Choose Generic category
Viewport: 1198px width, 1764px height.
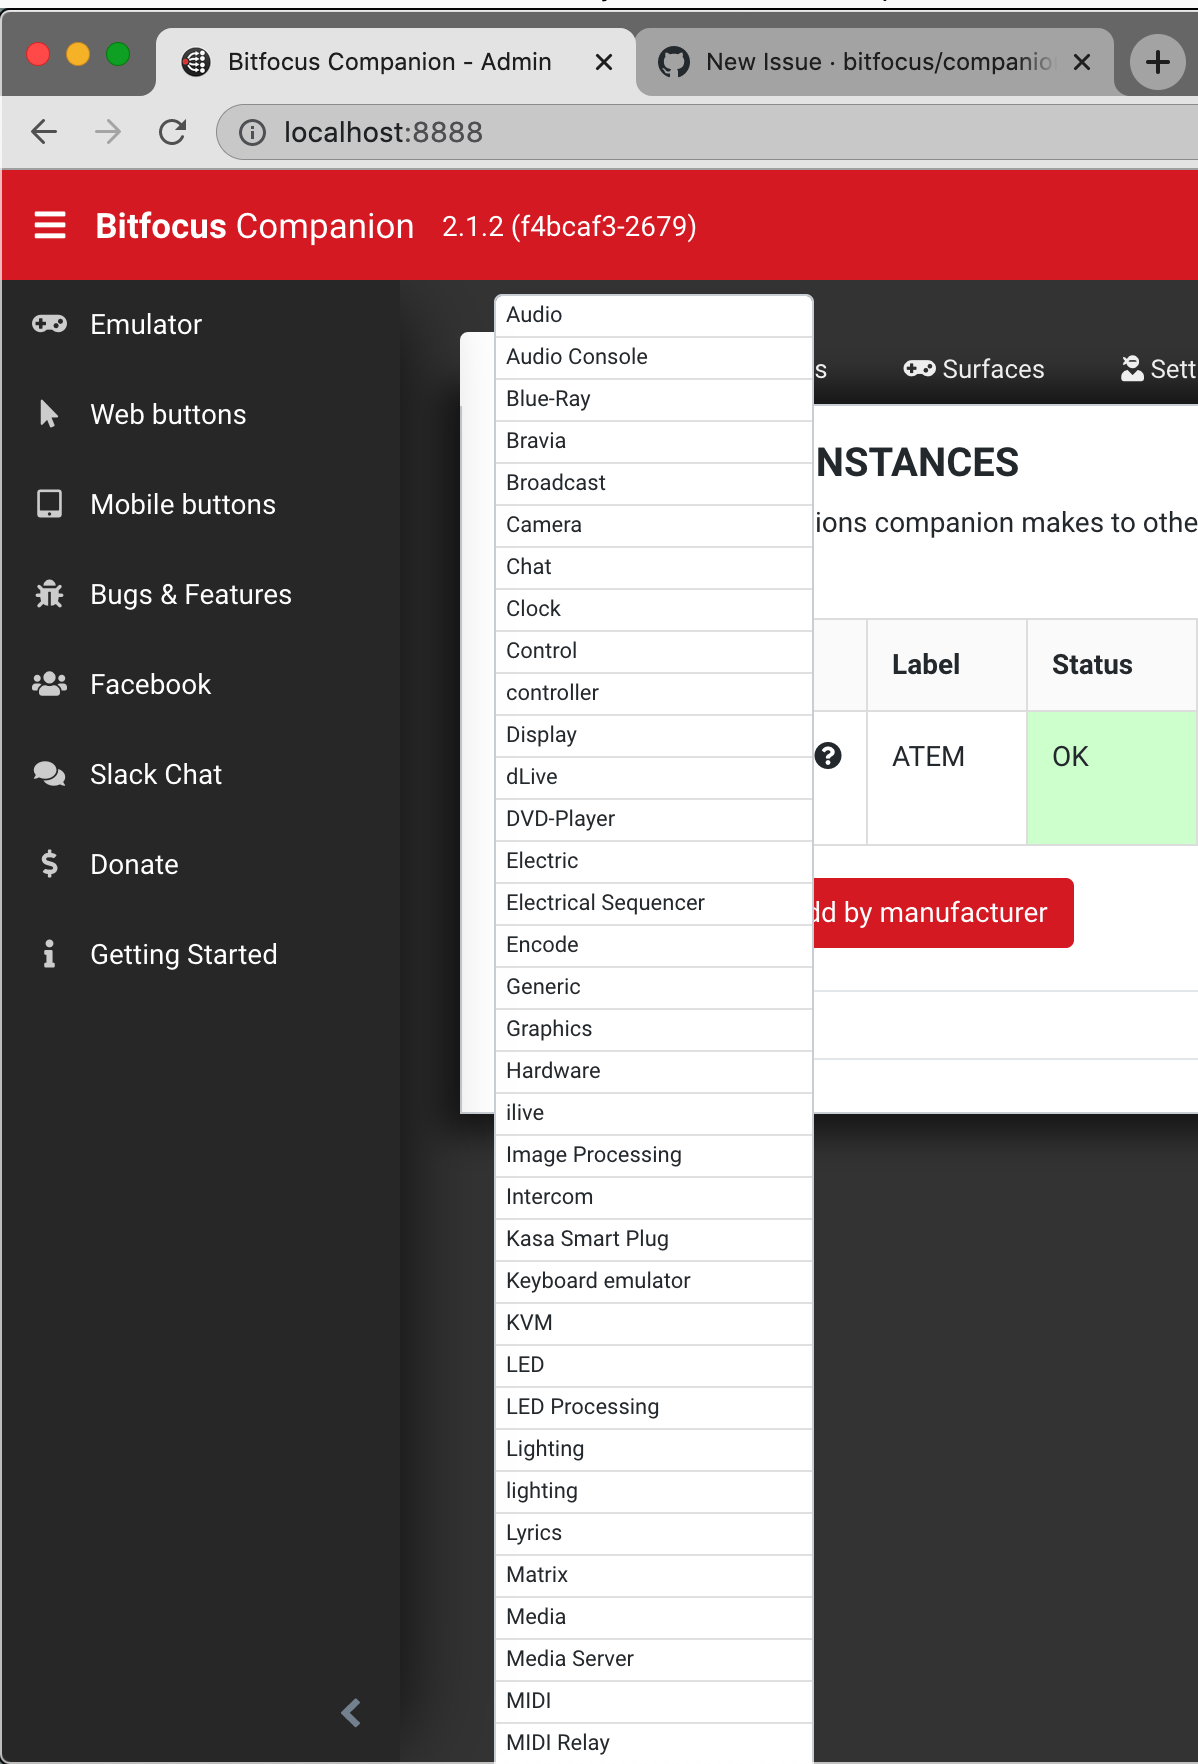654,987
